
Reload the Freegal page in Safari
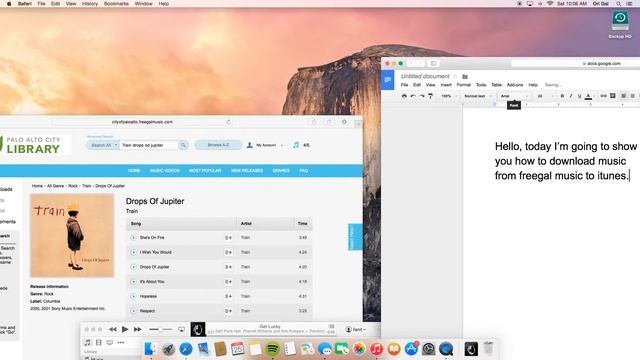[x=229, y=122]
